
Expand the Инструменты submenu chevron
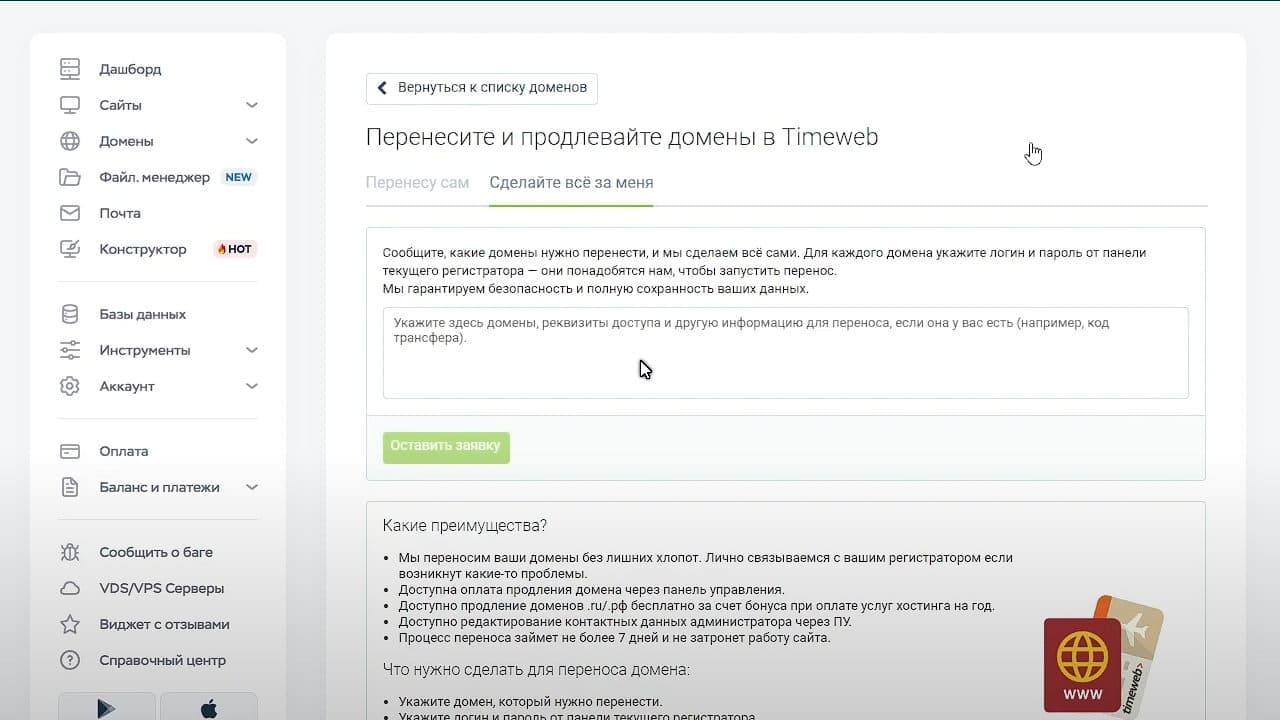pos(252,350)
